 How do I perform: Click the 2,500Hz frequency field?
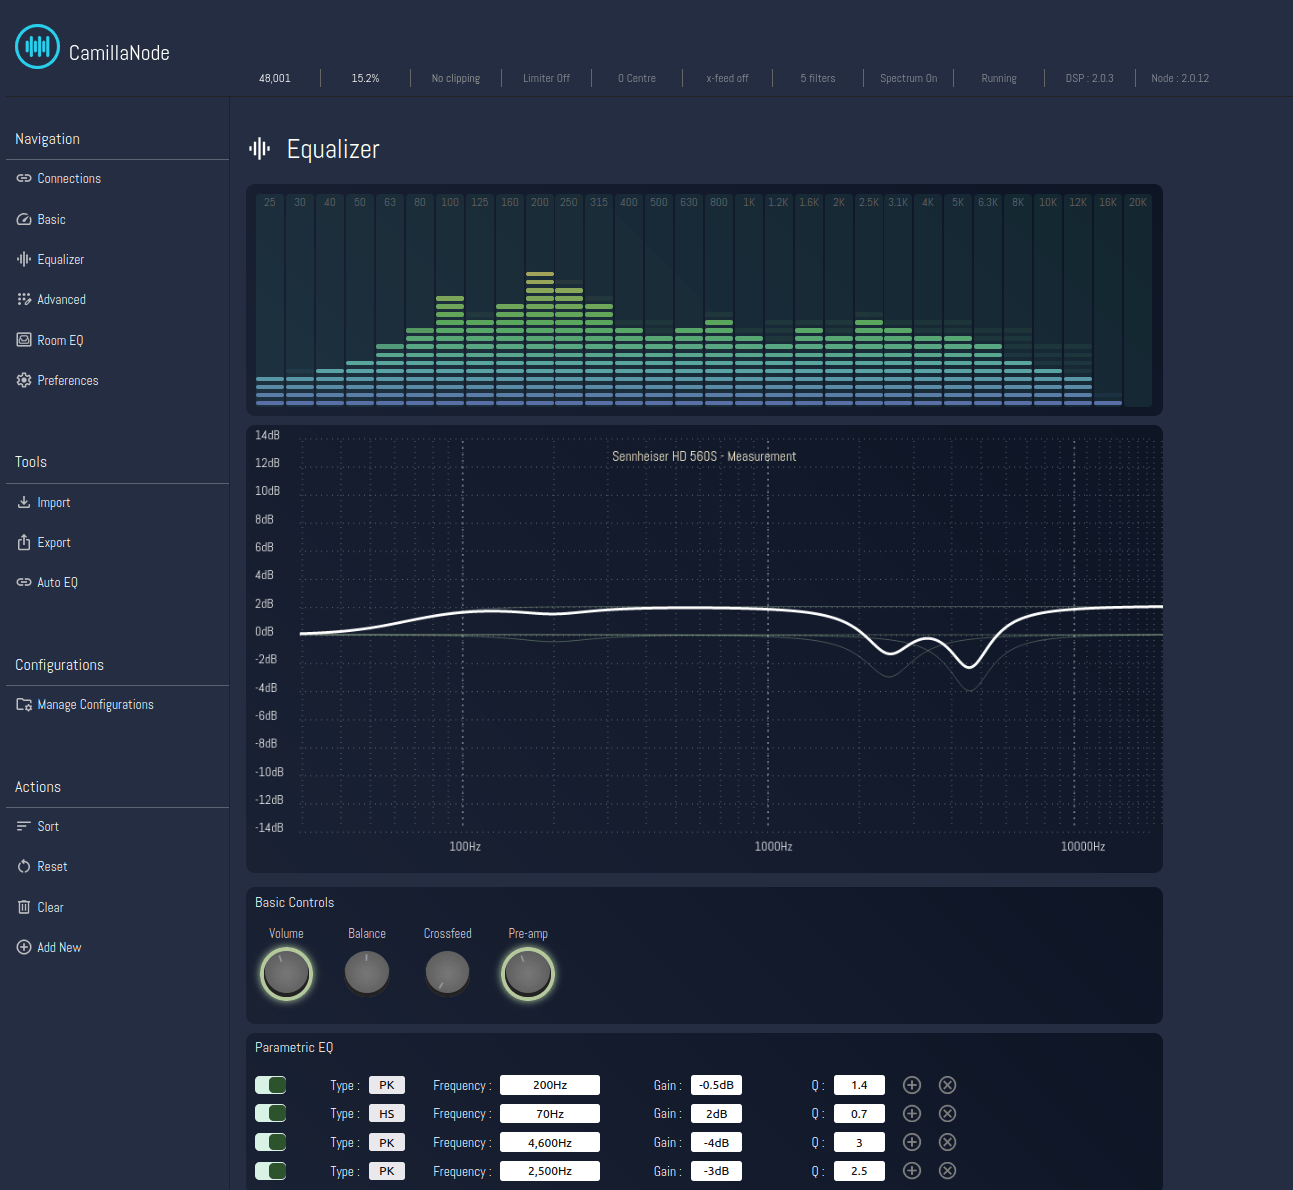pyautogui.click(x=550, y=1171)
